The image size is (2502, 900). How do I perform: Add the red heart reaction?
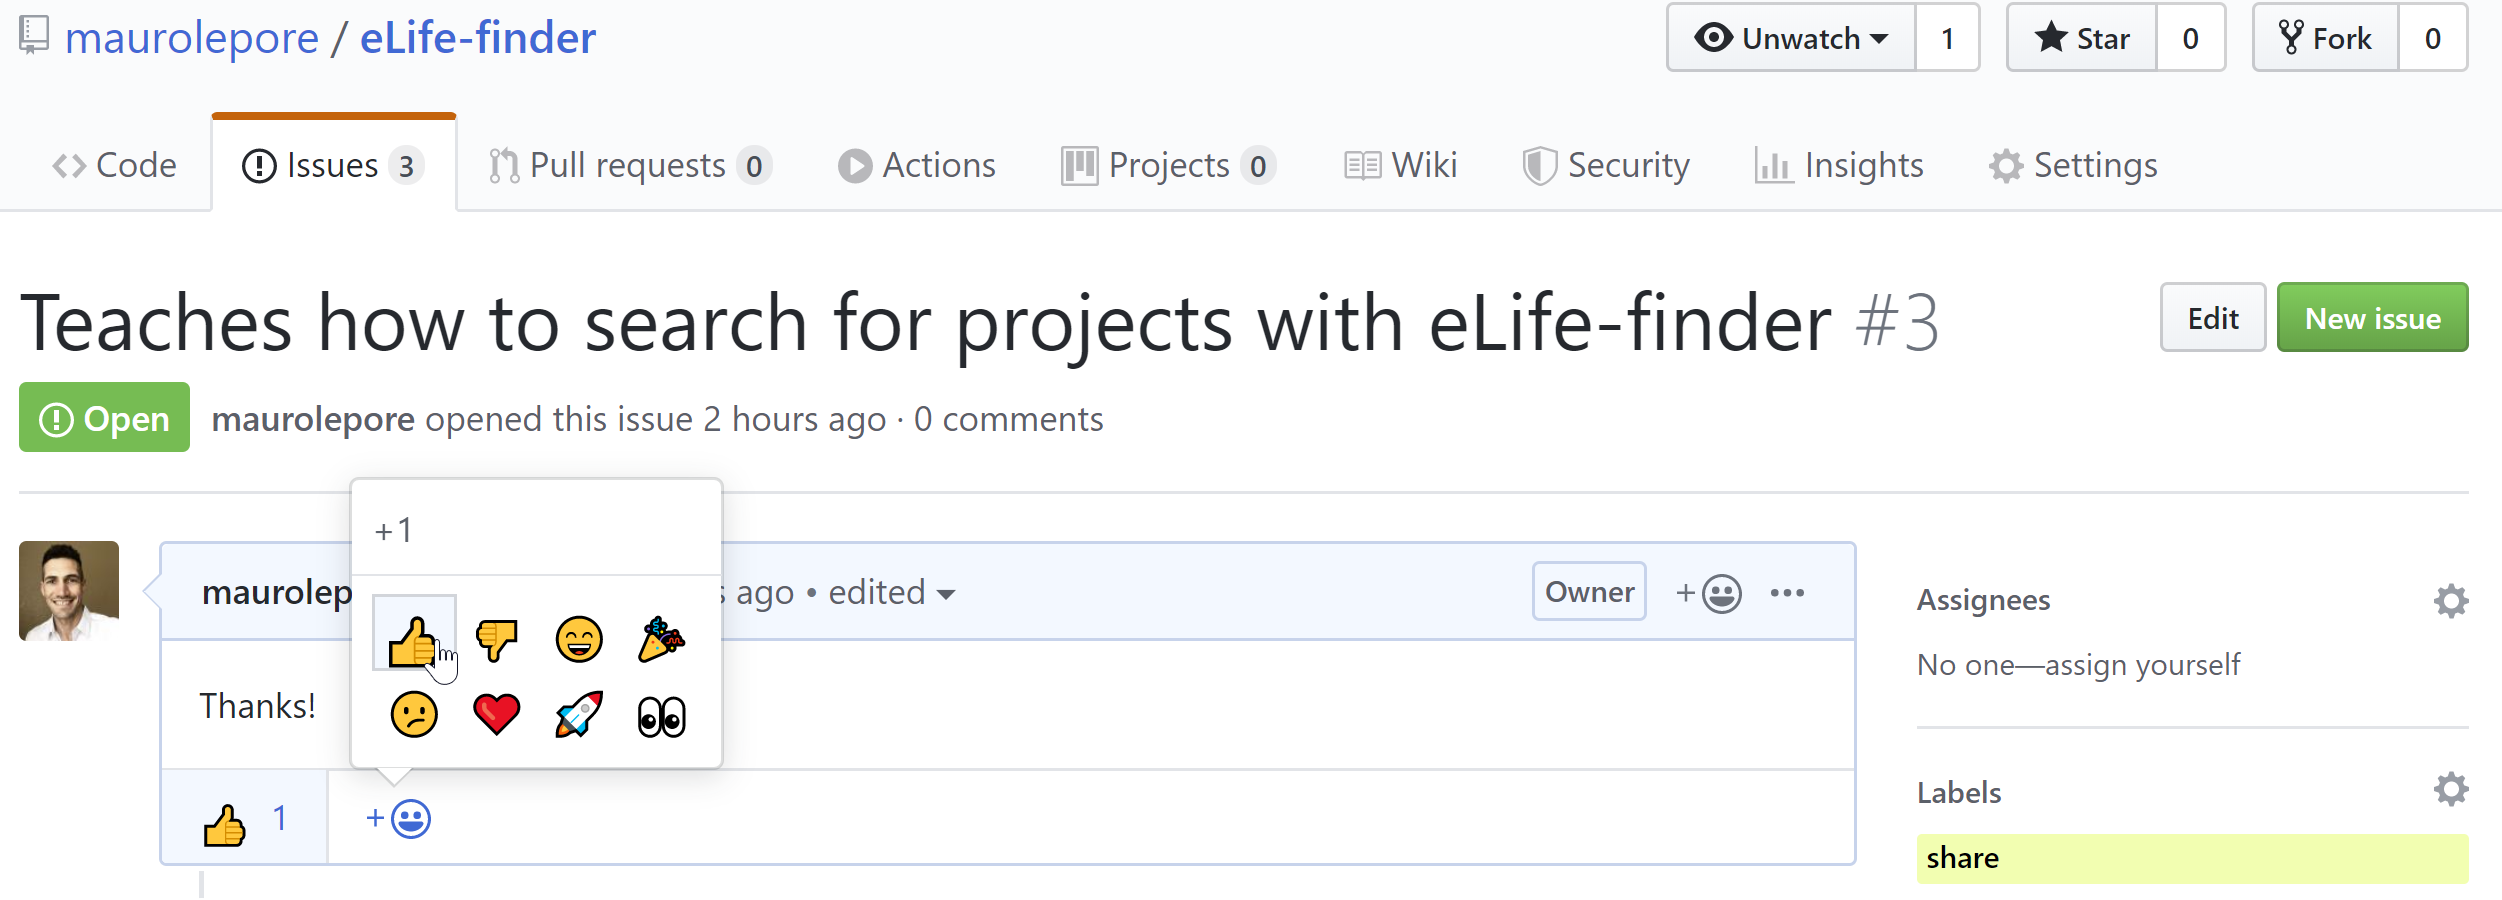(496, 715)
